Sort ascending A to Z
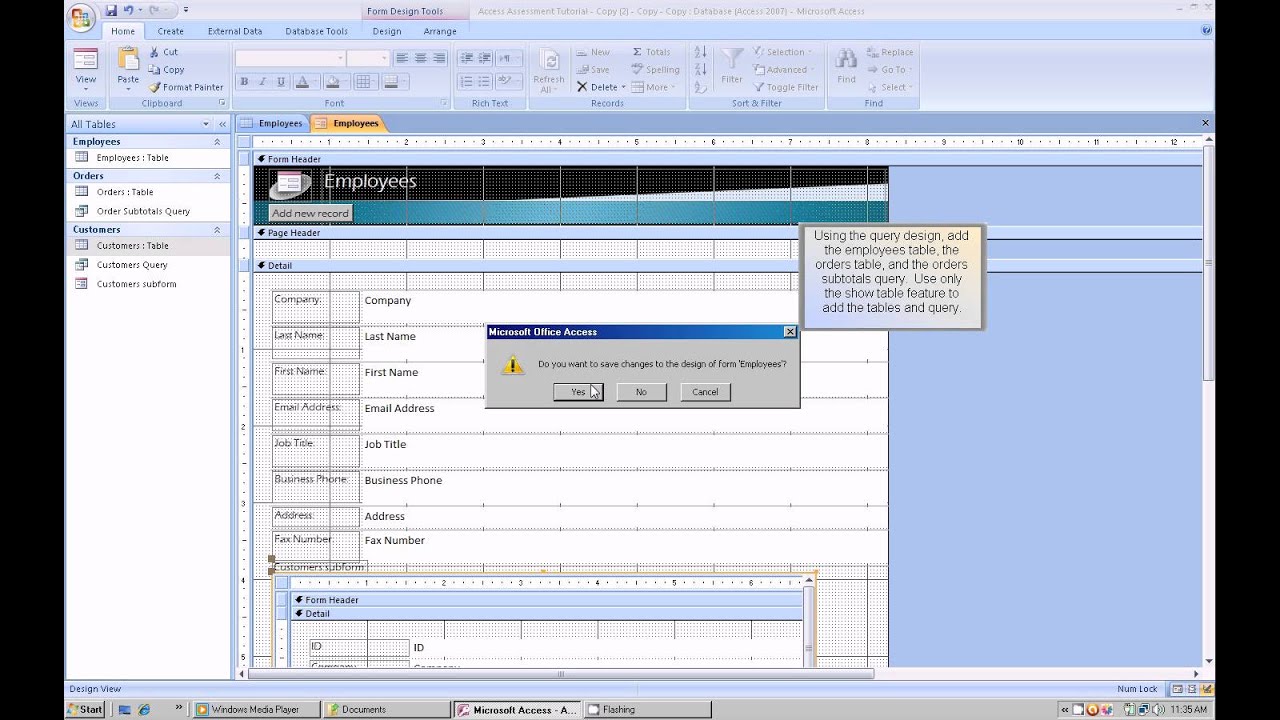Image resolution: width=1280 pixels, height=720 pixels. (x=701, y=52)
